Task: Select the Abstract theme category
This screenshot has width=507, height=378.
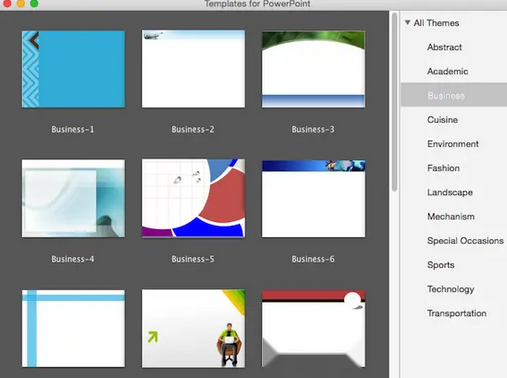Action: pos(444,47)
